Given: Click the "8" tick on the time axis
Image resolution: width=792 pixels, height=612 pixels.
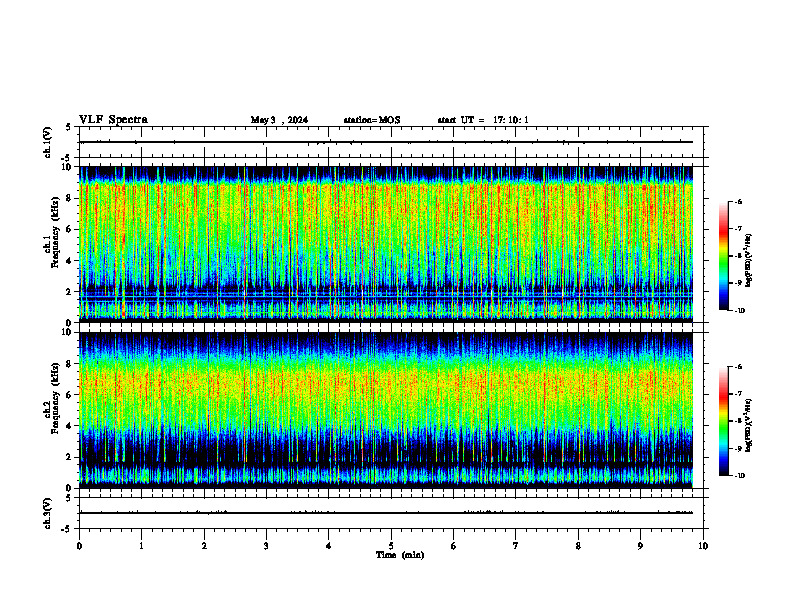Looking at the screenshot, I should 578,546.
